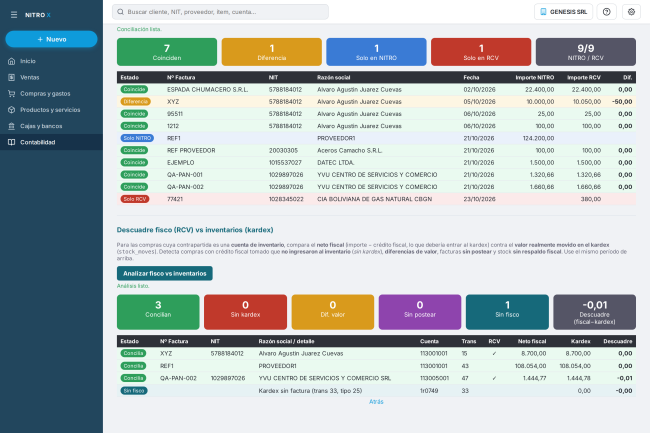Open the GENESIS SRL company selector
The width and height of the screenshot is (650, 433).
563,12
